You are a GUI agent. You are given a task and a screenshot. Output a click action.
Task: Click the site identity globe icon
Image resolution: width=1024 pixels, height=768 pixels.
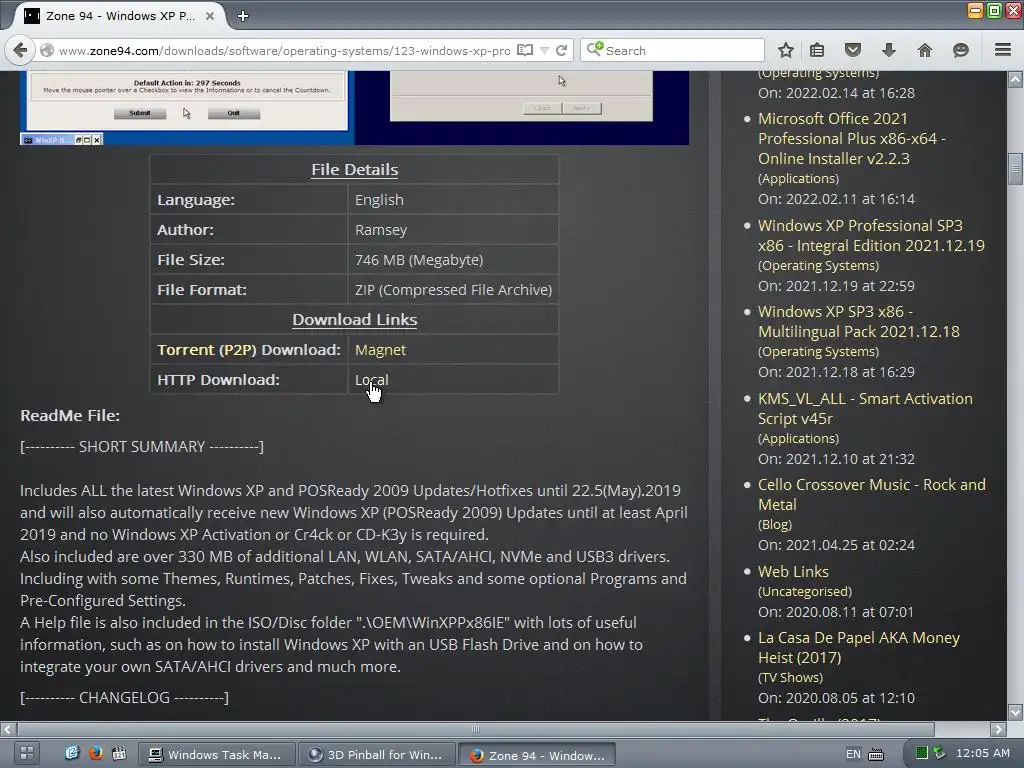point(46,50)
